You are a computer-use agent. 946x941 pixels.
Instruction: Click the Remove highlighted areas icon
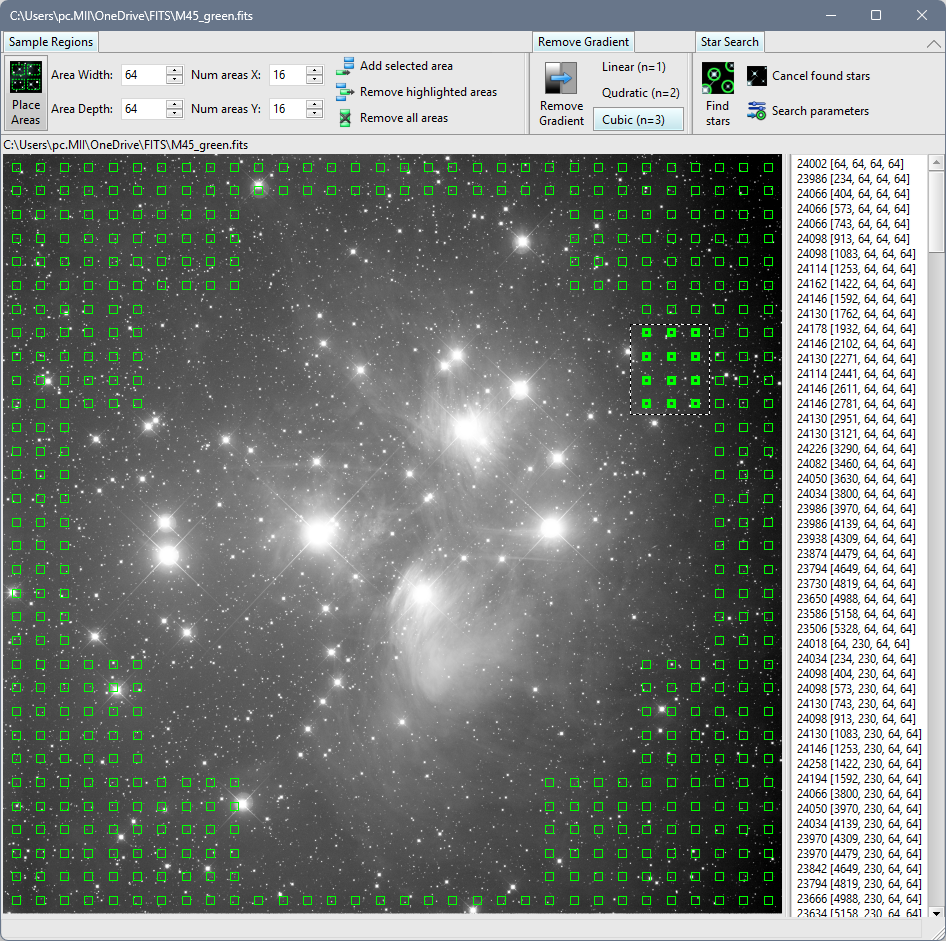[345, 92]
